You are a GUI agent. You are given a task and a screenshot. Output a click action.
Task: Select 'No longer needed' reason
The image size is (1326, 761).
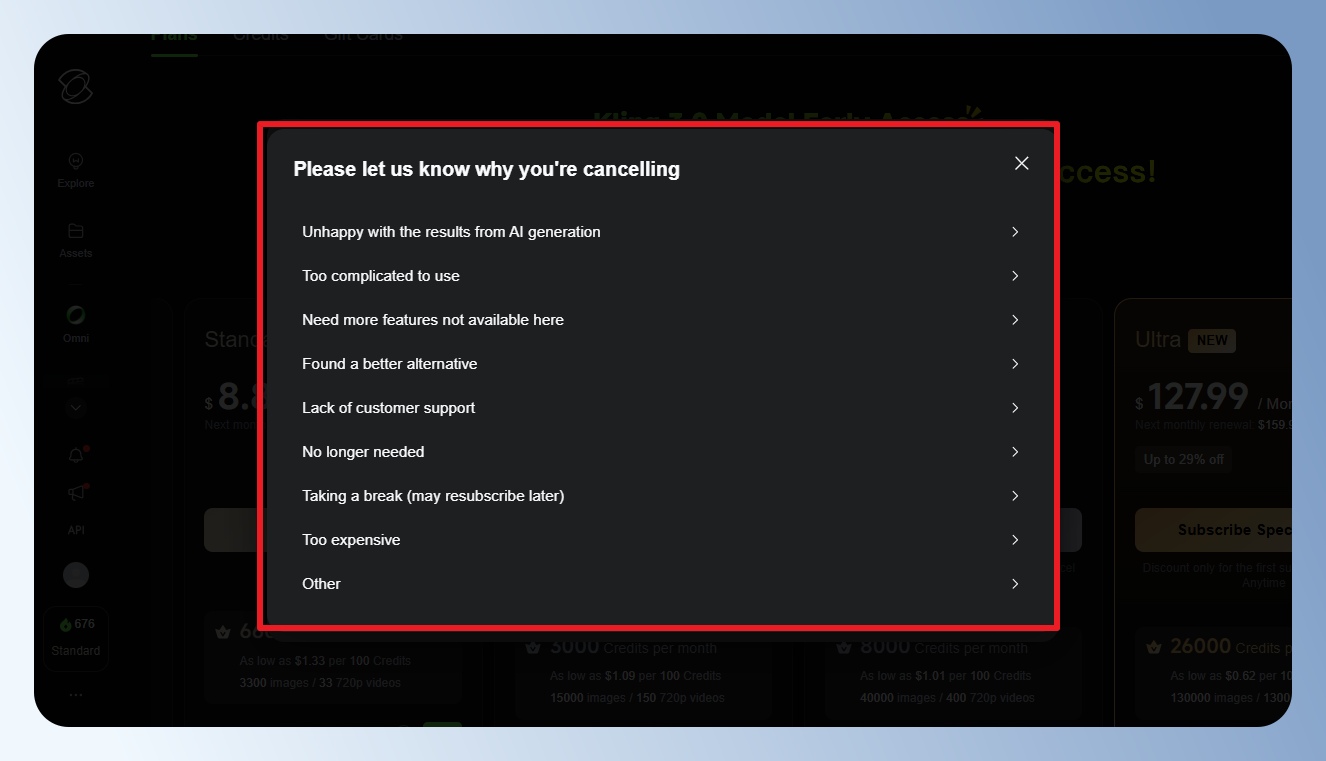(x=363, y=452)
